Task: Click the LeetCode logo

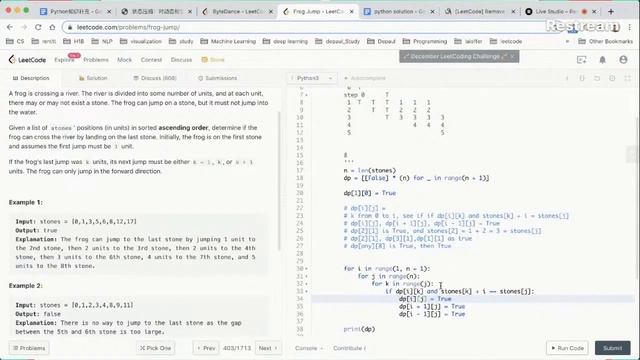Action: click(27, 60)
